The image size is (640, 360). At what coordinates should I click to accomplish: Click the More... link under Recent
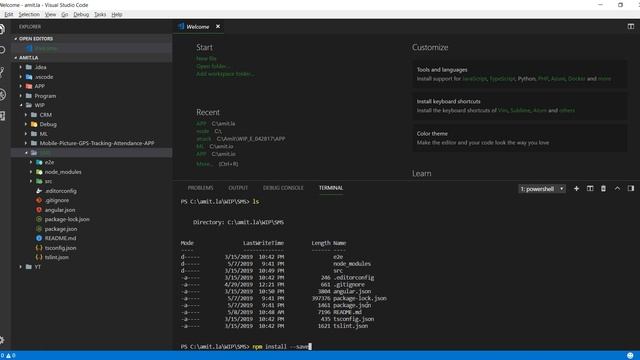tap(204, 164)
